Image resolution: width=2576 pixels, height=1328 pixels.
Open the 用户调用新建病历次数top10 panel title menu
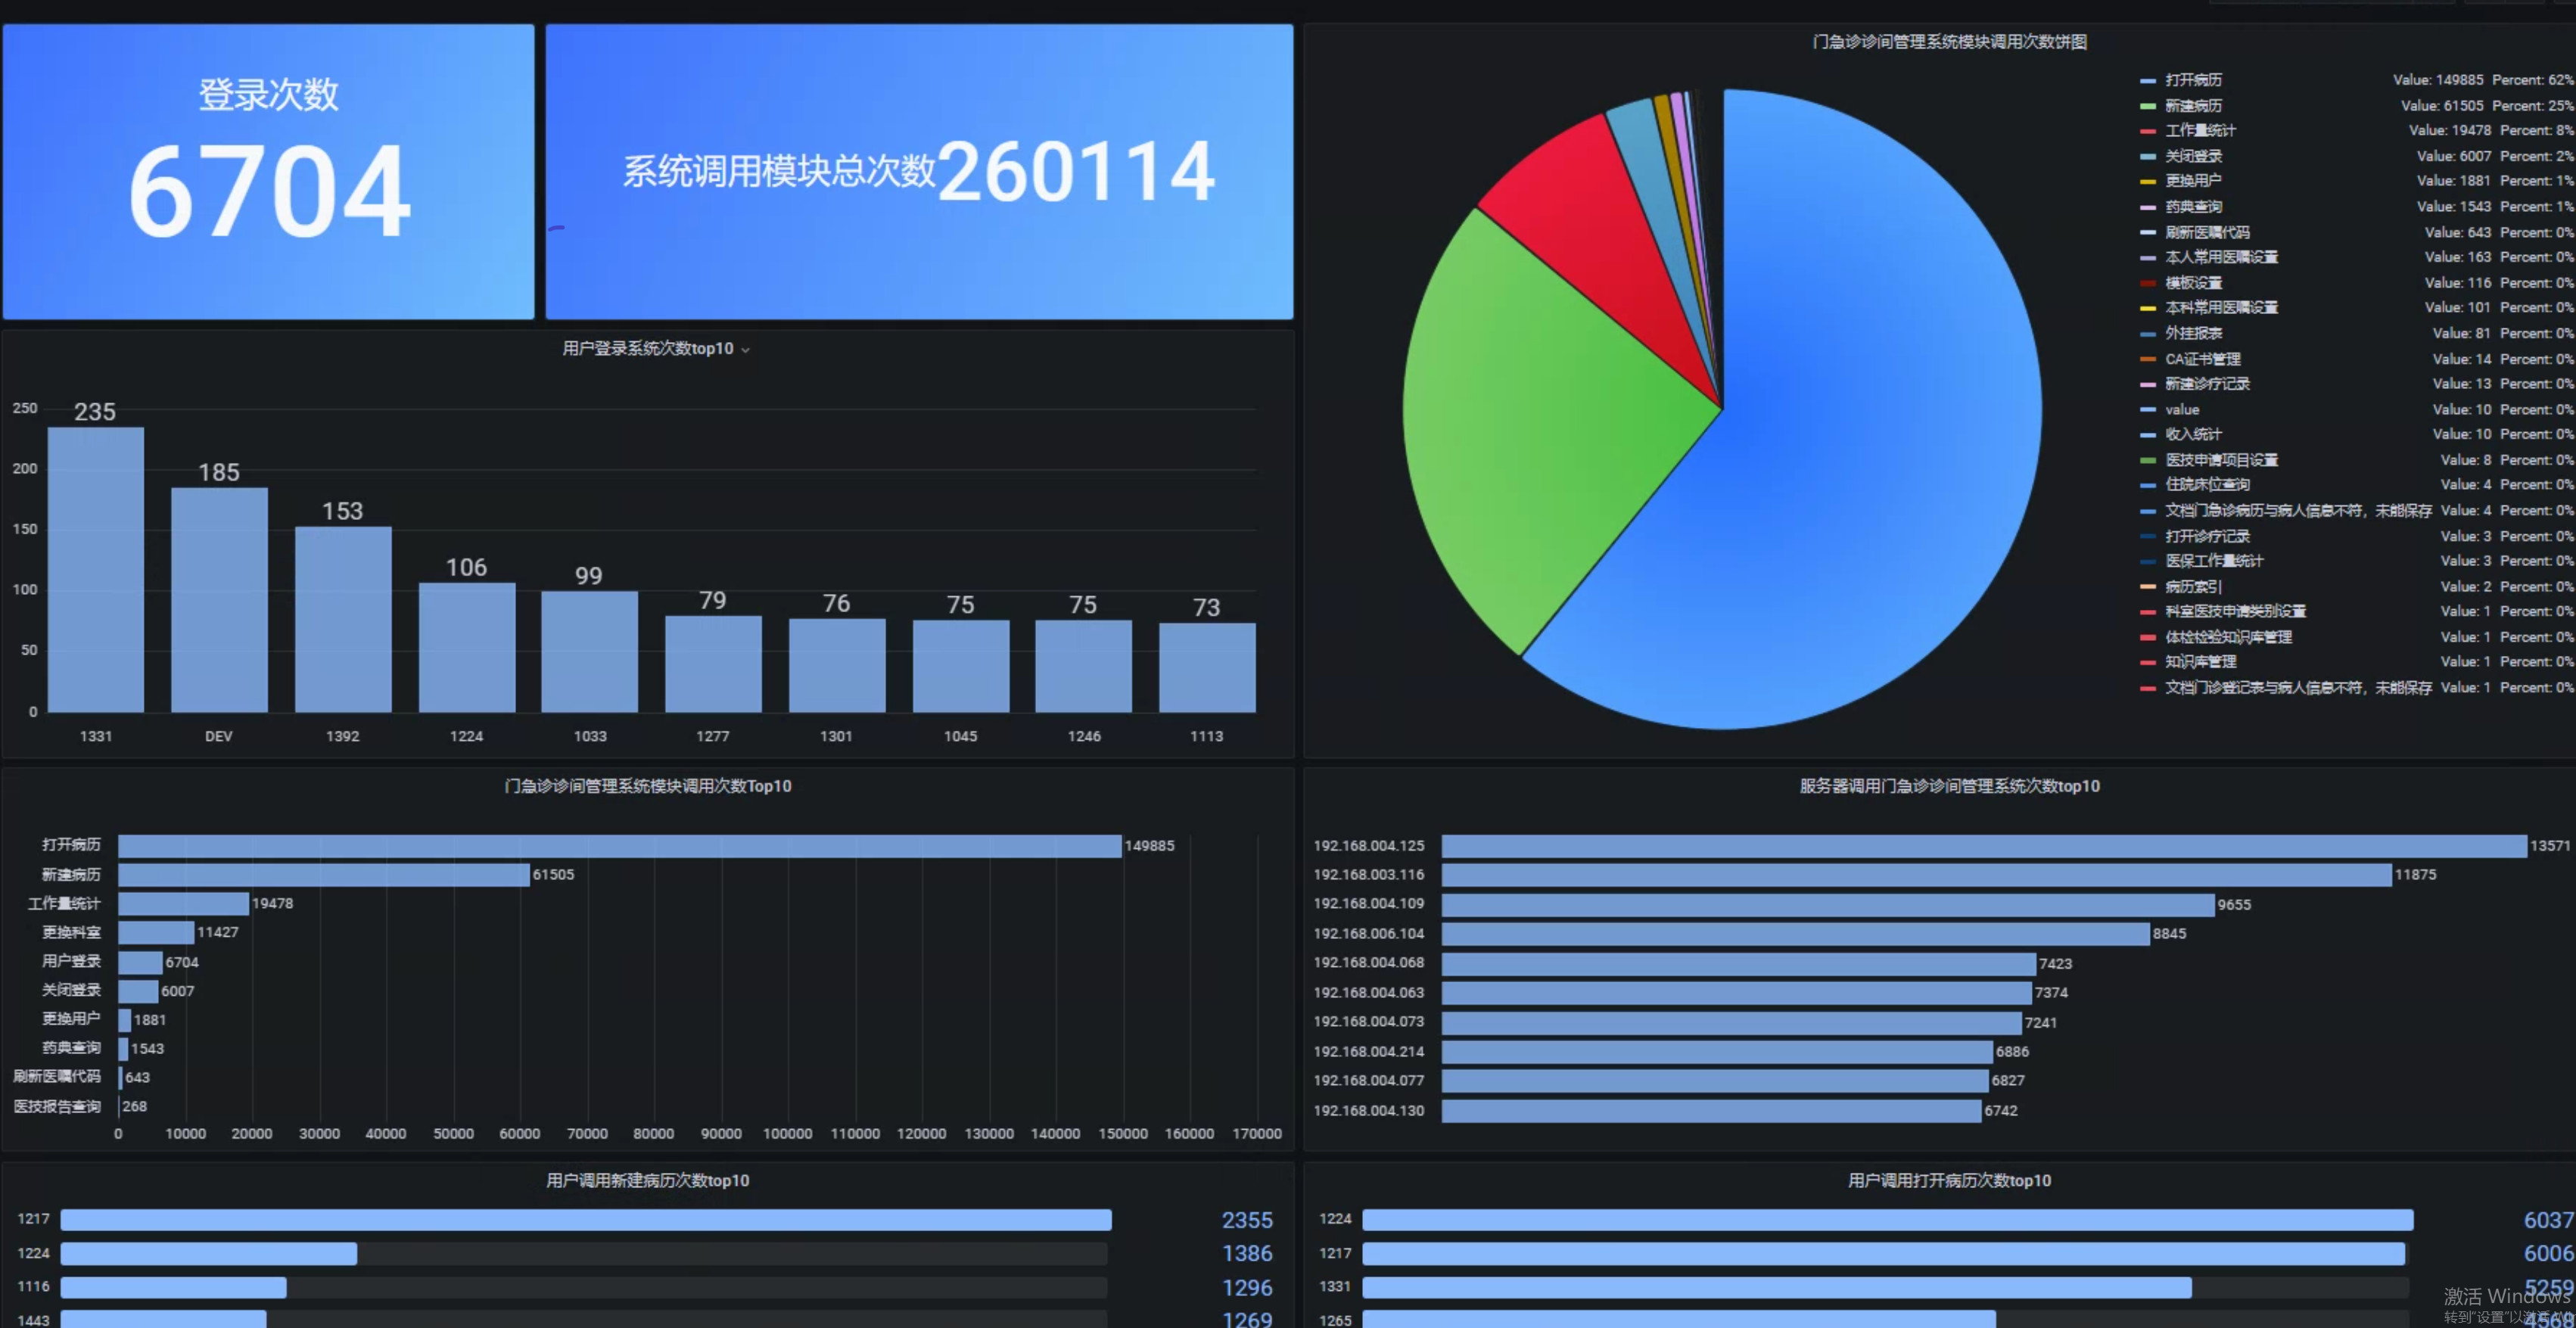click(x=647, y=1180)
